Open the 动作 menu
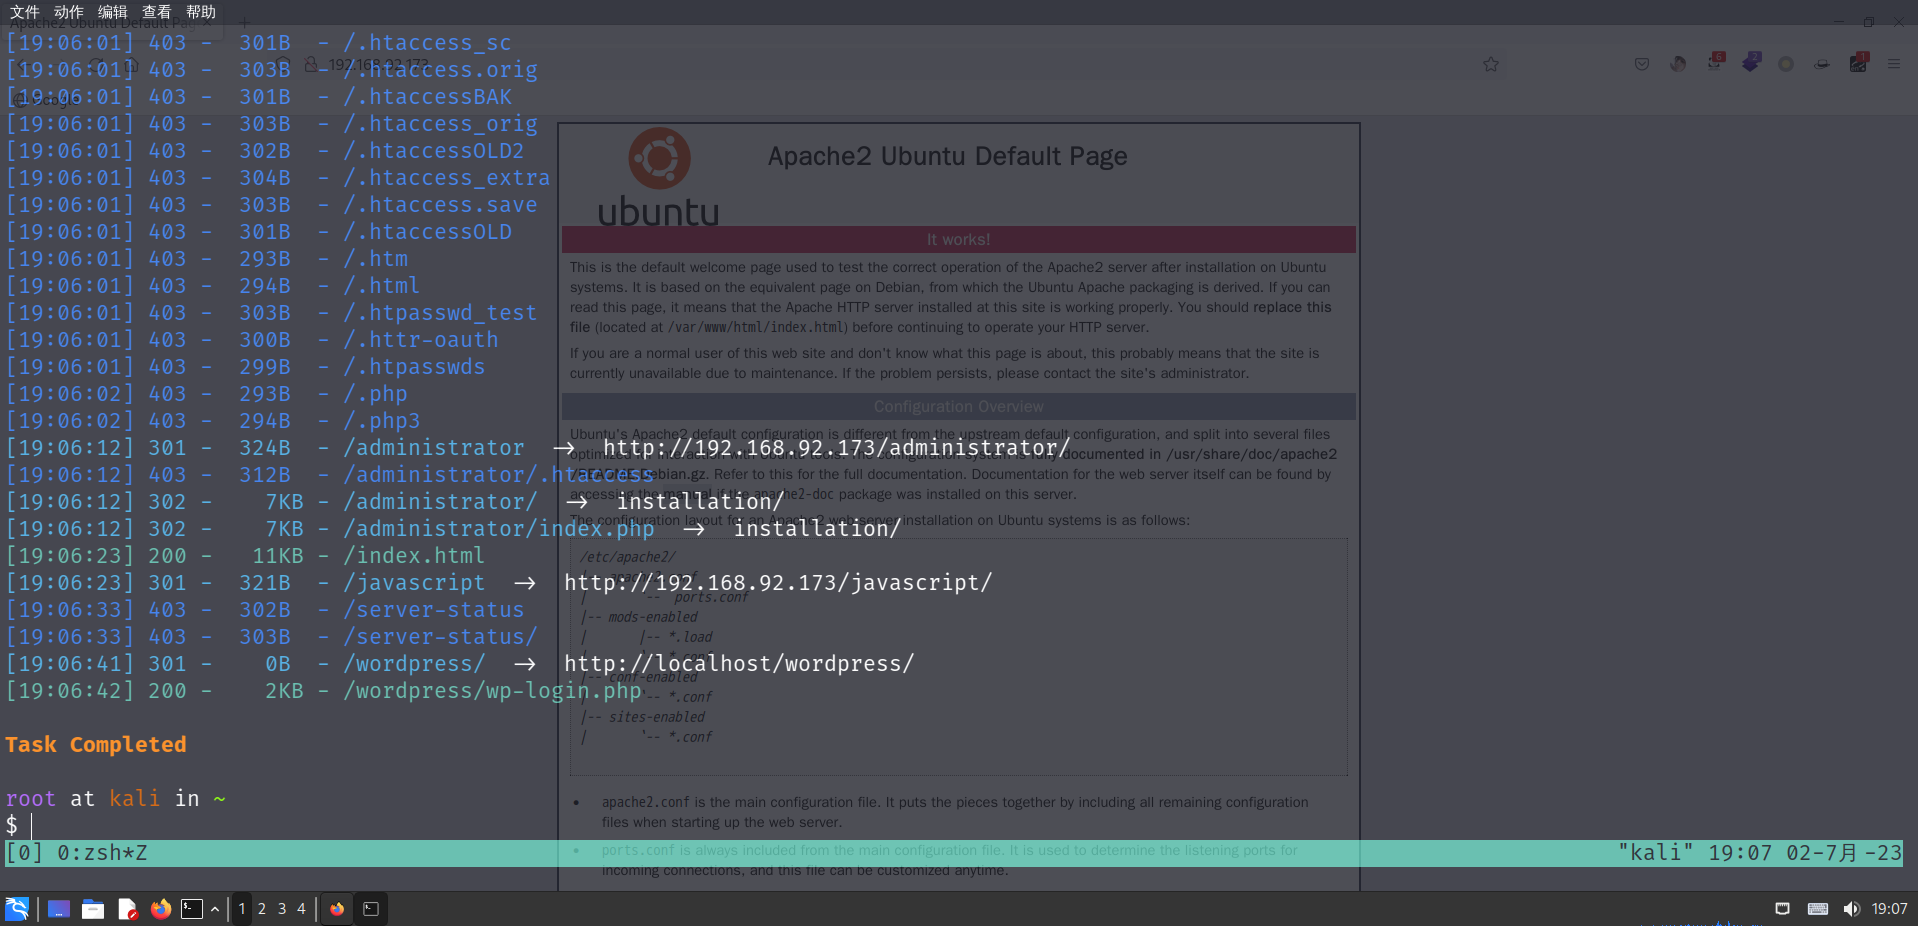Image resolution: width=1918 pixels, height=926 pixels. (x=69, y=12)
